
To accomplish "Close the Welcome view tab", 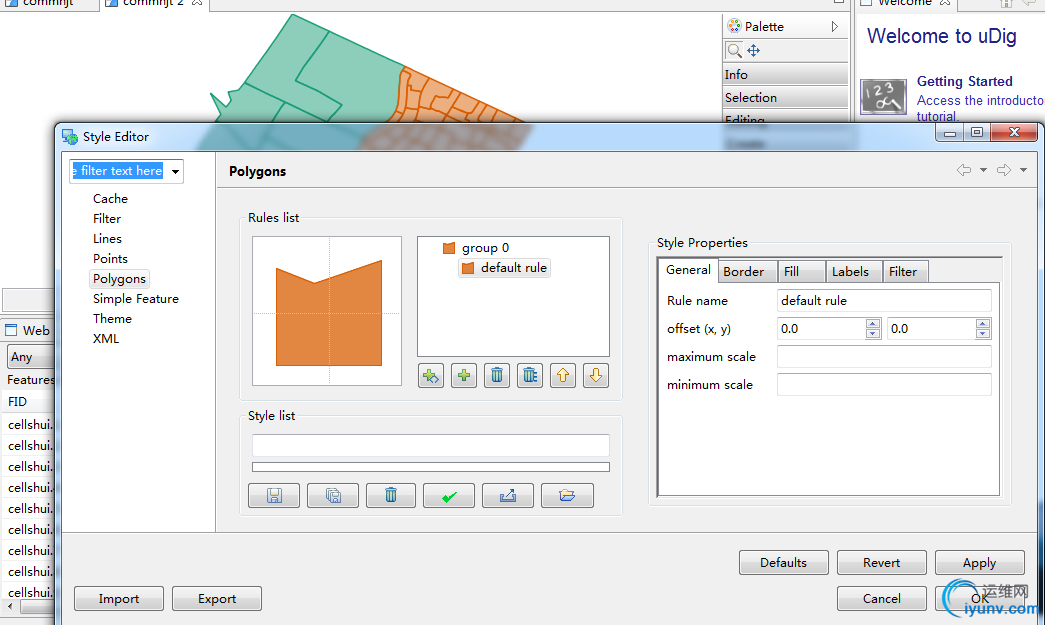I will (x=945, y=3).
